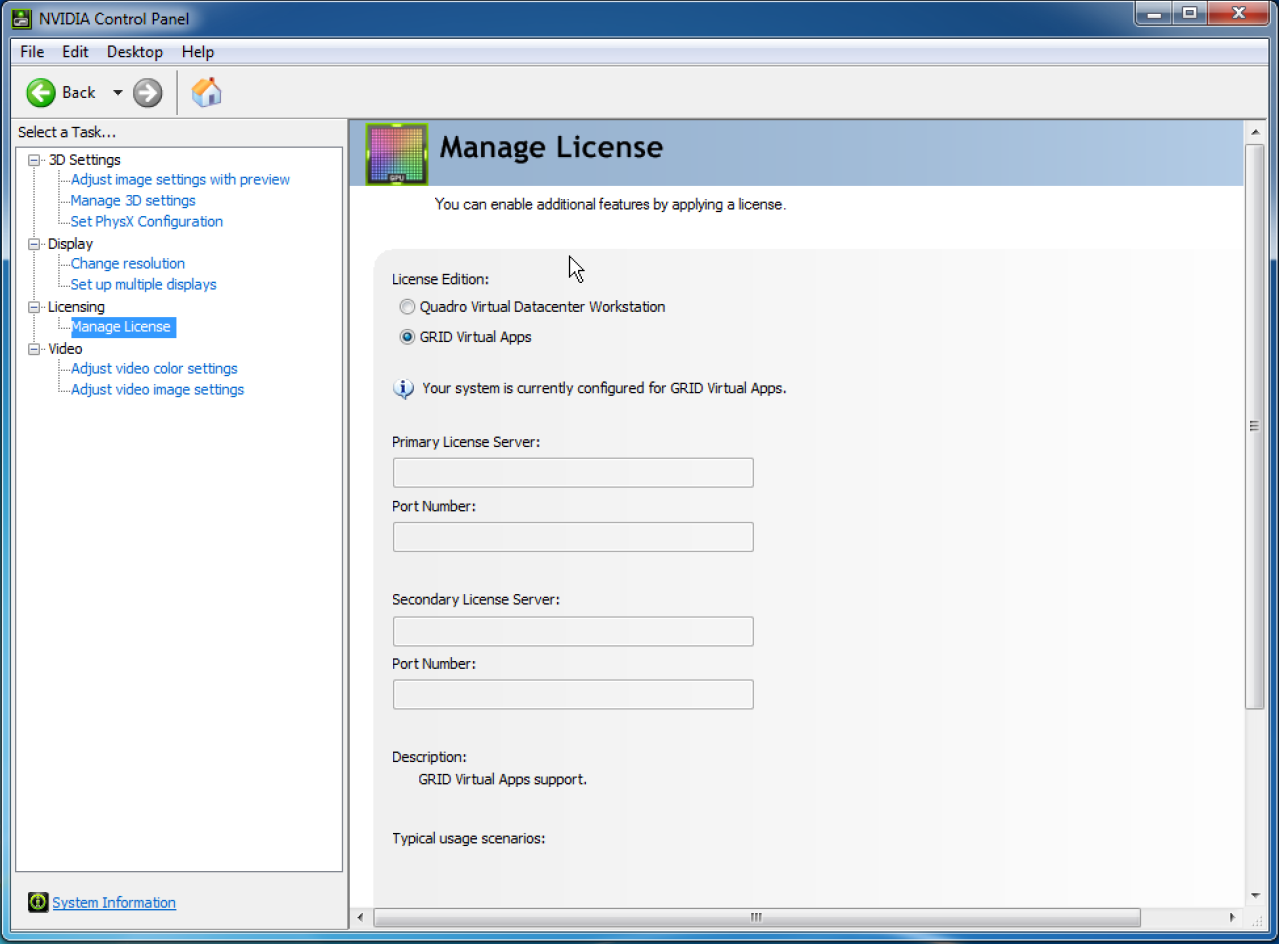Click the Home toolbar icon
The height and width of the screenshot is (944, 1279).
point(206,92)
